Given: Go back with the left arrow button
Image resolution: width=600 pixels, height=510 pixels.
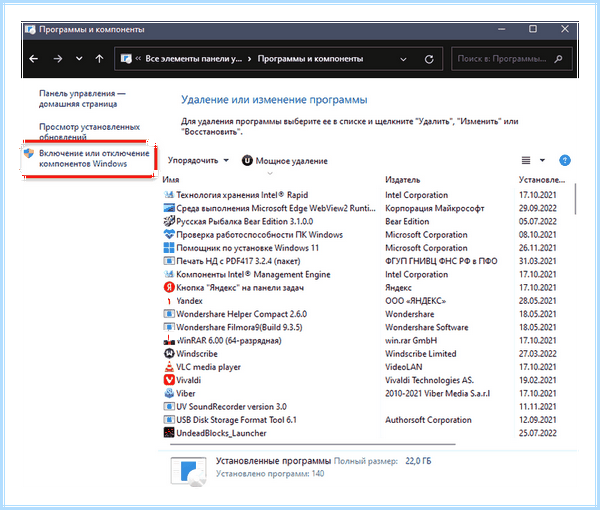Looking at the screenshot, I should [x=34, y=59].
